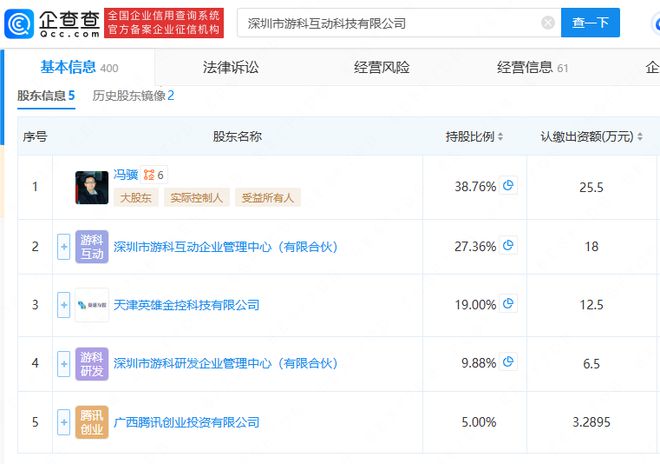Click the 腾讯创业 logo badge
660x464 pixels.
point(91,422)
